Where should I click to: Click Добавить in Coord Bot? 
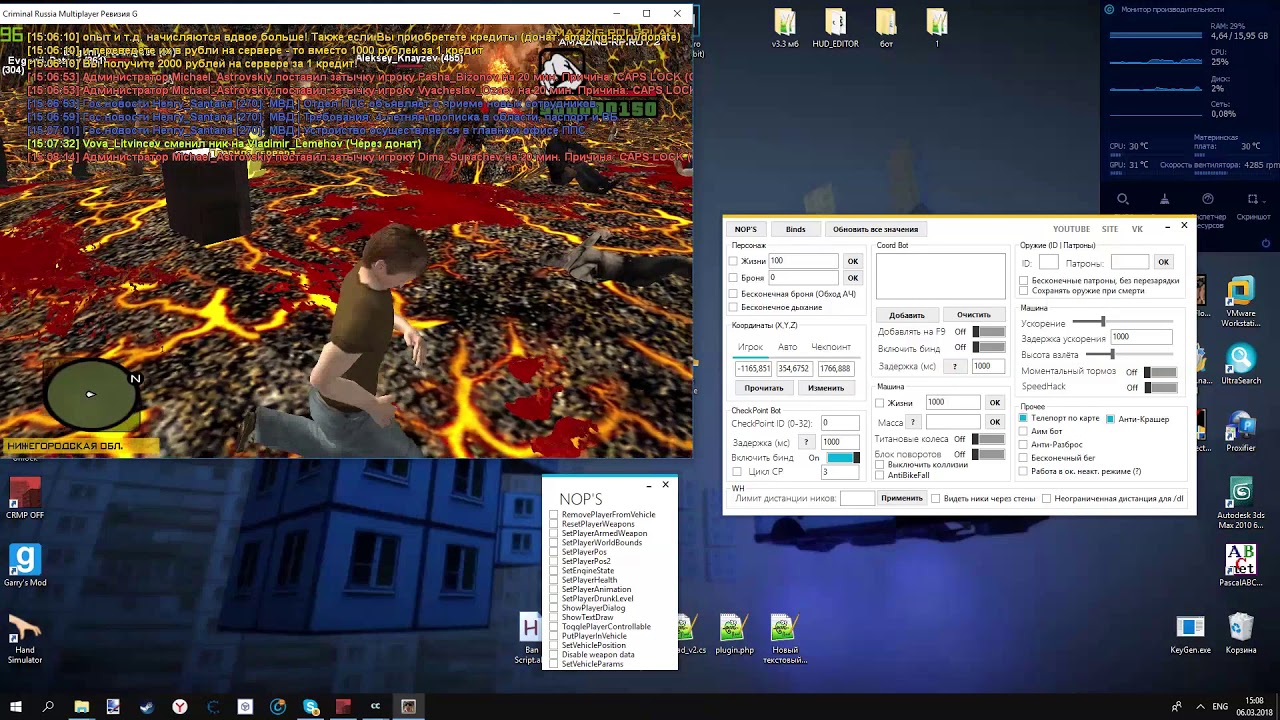point(907,315)
